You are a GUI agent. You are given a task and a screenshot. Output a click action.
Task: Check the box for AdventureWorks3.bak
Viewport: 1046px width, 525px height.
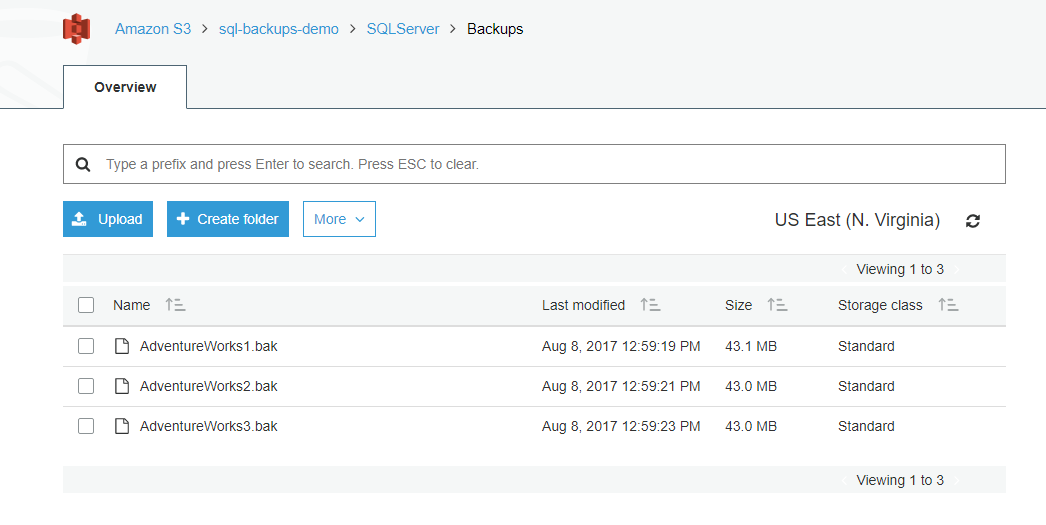tap(86, 426)
